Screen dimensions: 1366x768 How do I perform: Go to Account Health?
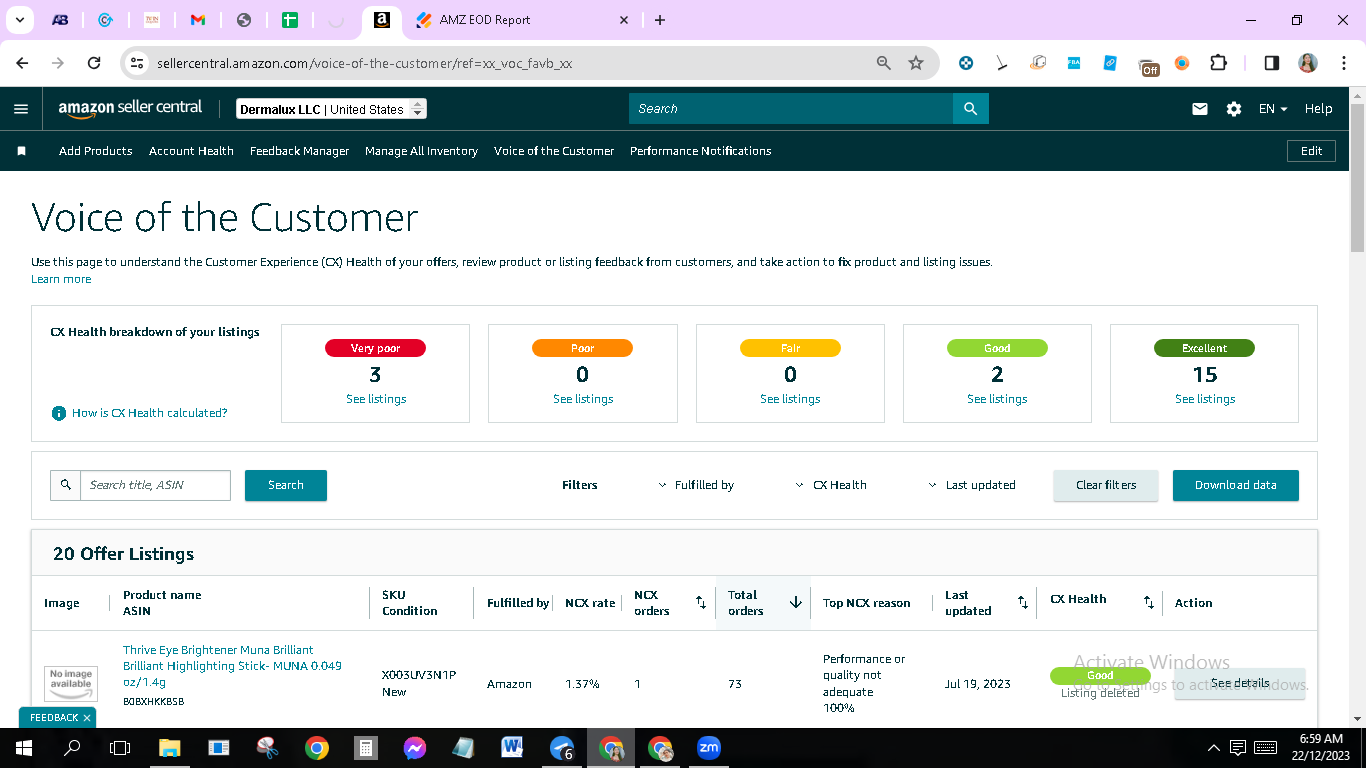coord(191,151)
